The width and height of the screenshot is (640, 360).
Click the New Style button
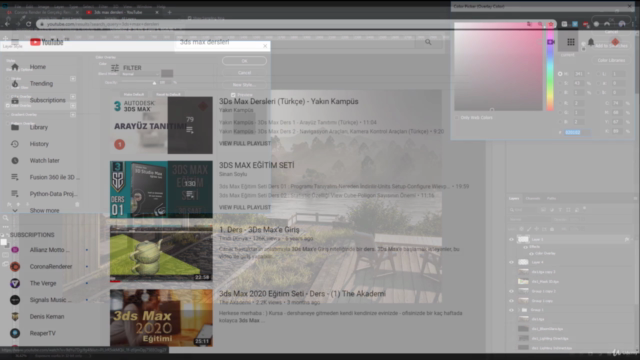pos(244,85)
